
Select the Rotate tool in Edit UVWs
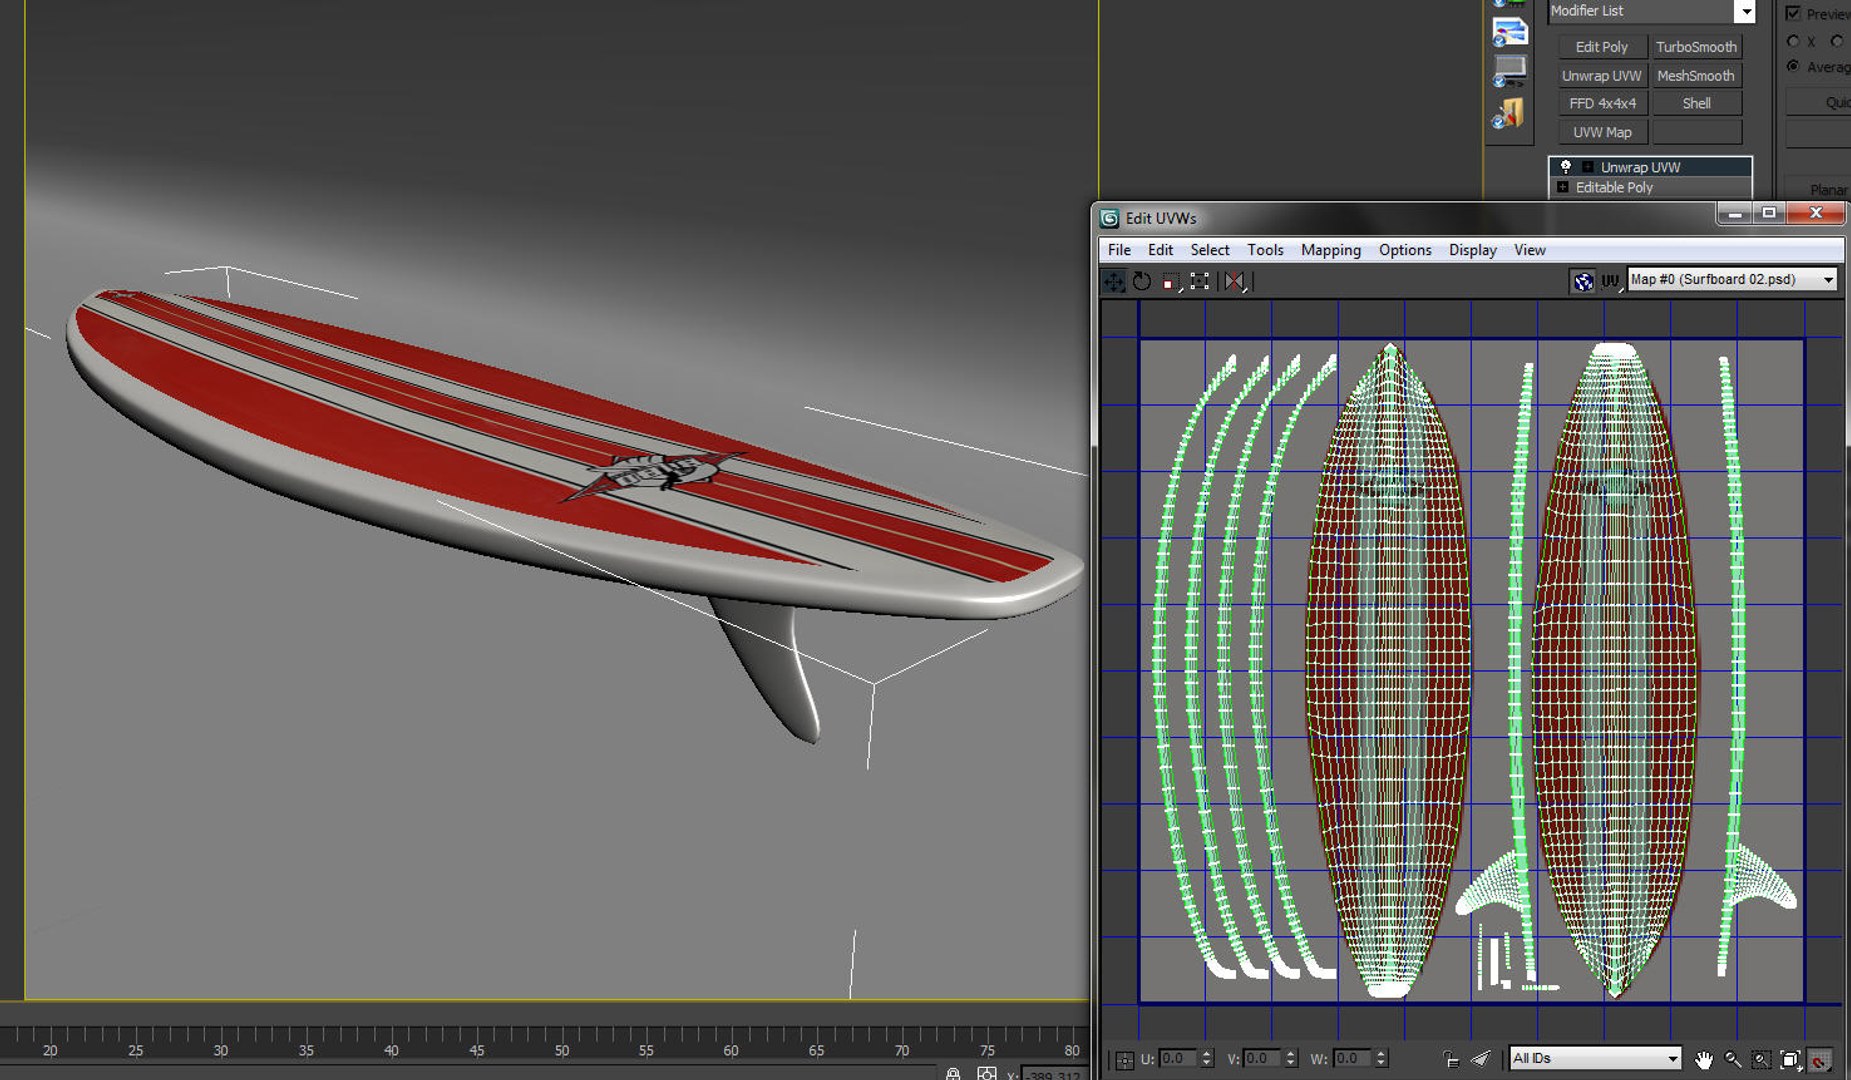[1141, 282]
